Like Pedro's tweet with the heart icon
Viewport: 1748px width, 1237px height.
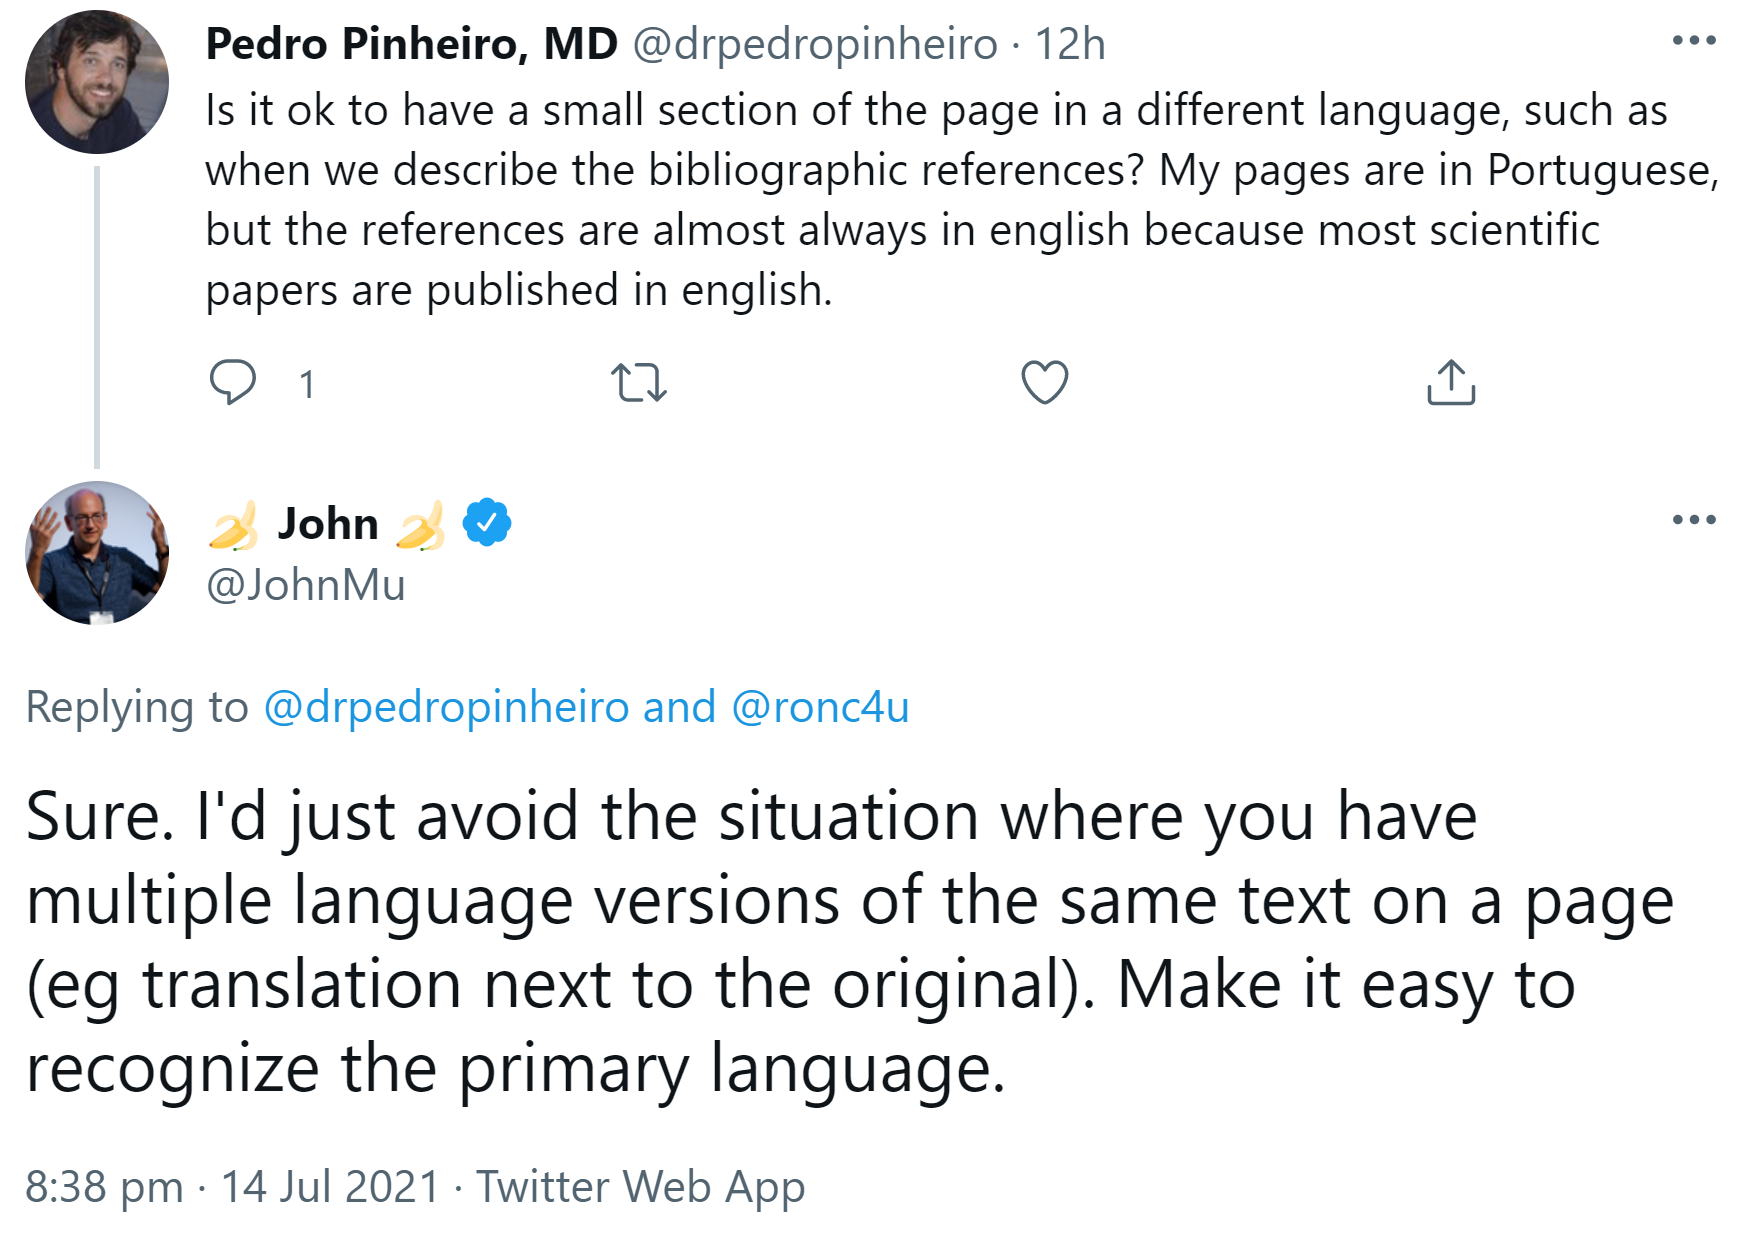(1044, 383)
